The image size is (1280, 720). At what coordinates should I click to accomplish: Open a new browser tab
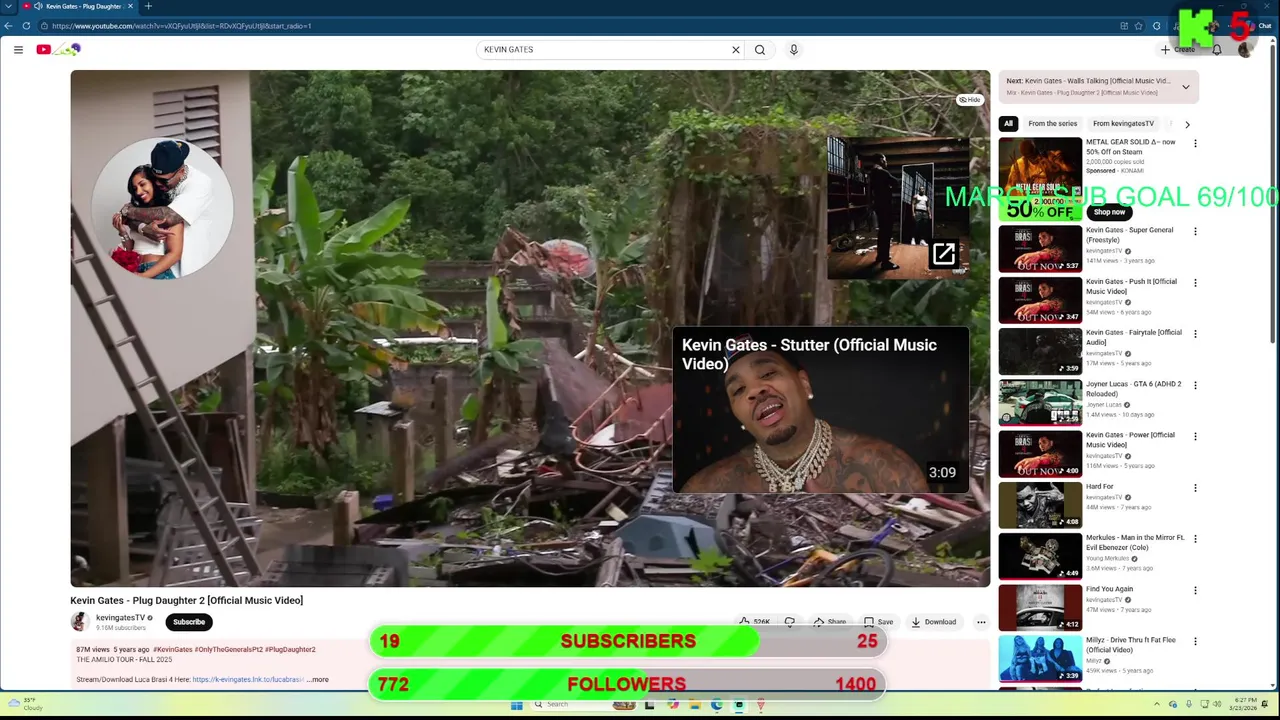(148, 6)
